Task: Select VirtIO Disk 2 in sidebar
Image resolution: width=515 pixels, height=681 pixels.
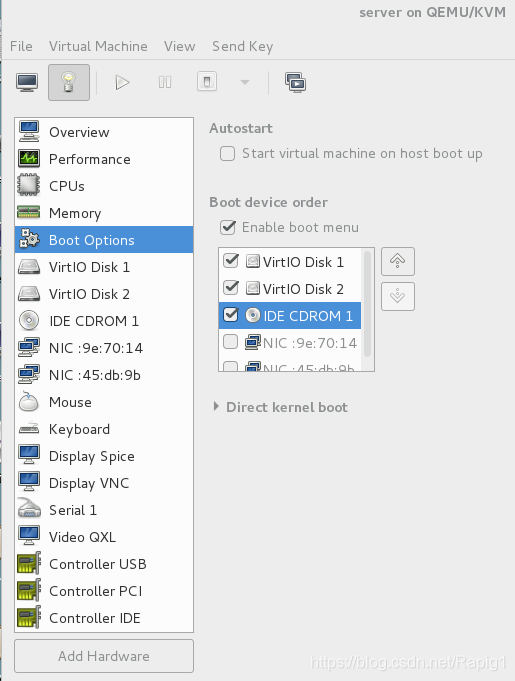Action: (x=104, y=294)
